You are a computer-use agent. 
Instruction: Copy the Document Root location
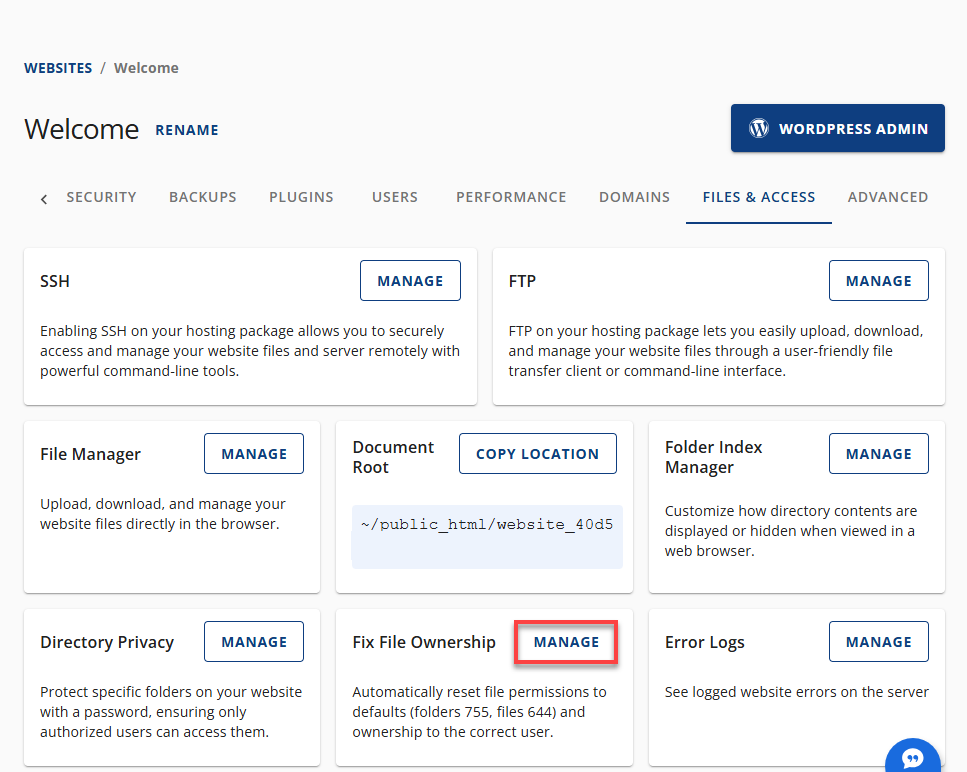pyautogui.click(x=537, y=453)
